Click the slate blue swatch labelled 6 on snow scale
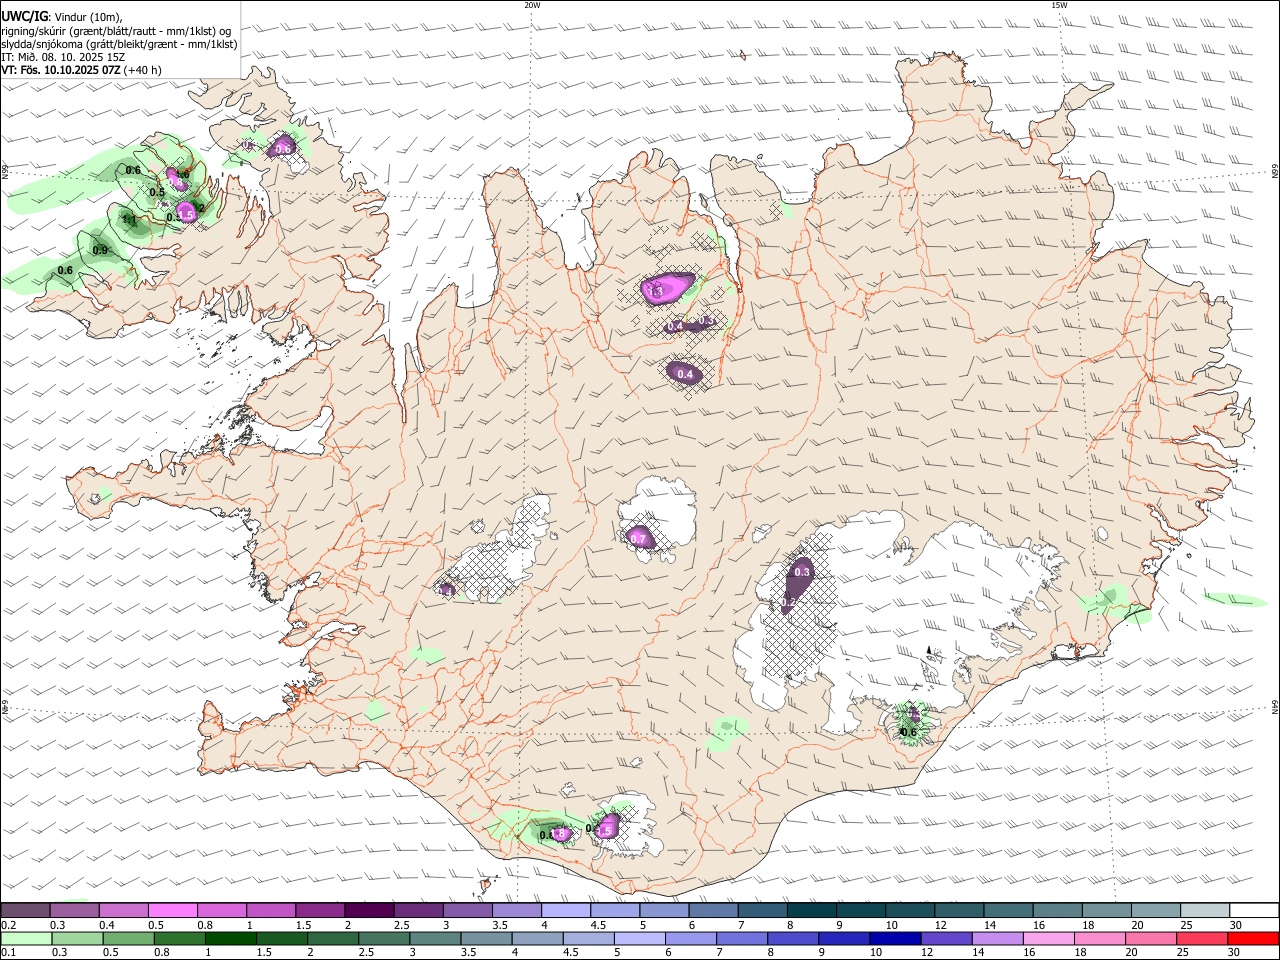1280x960 pixels. pyautogui.click(x=713, y=910)
